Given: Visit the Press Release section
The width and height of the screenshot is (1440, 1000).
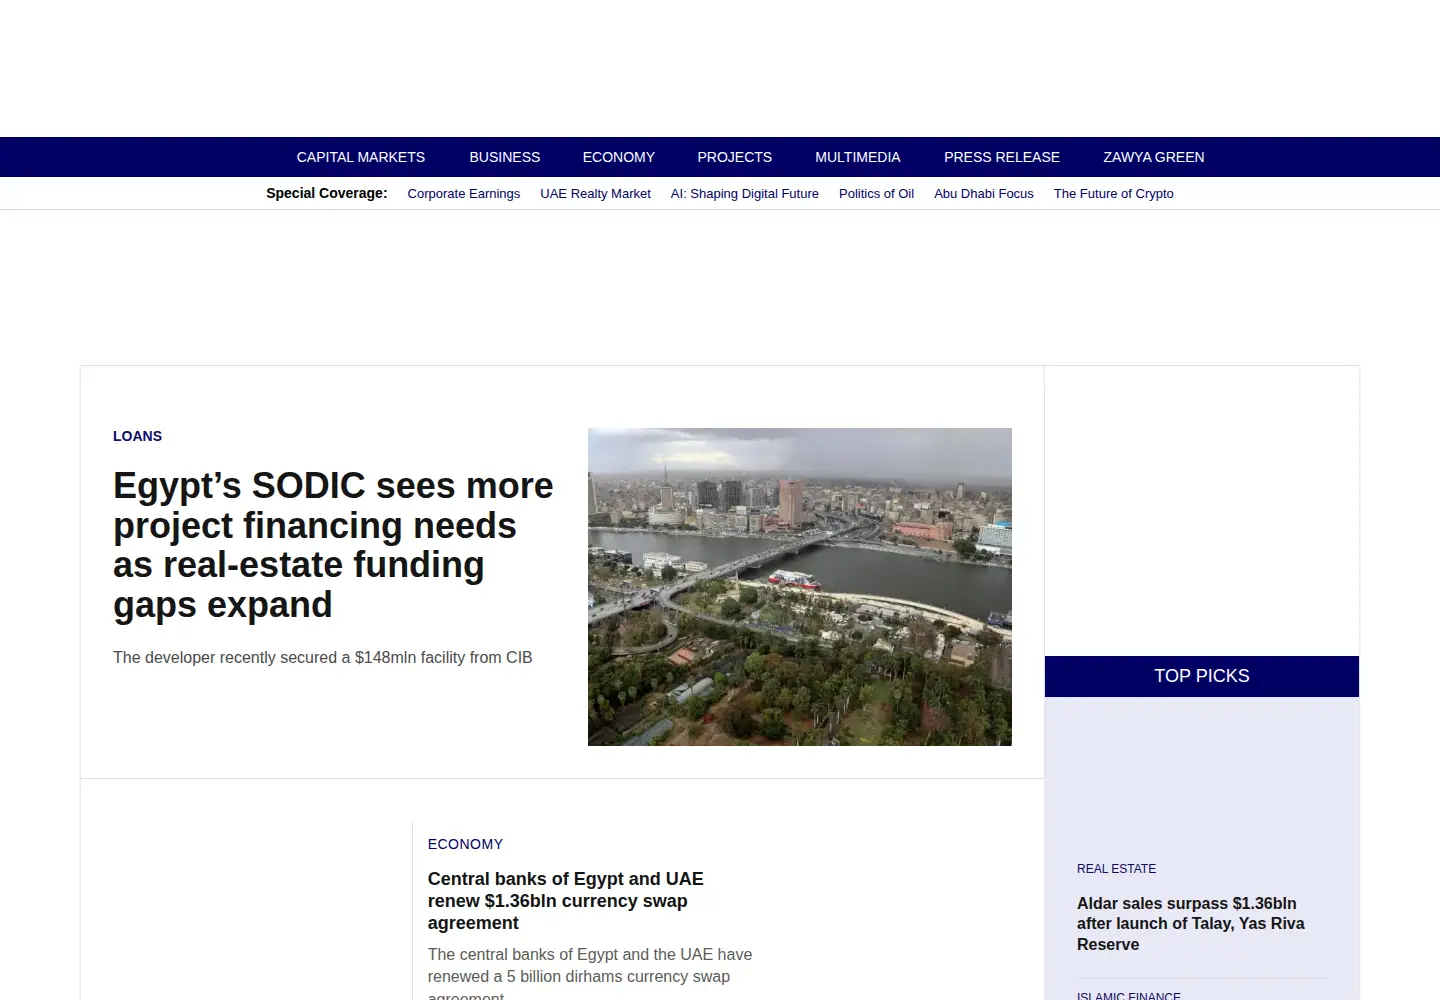Looking at the screenshot, I should click(1001, 157).
